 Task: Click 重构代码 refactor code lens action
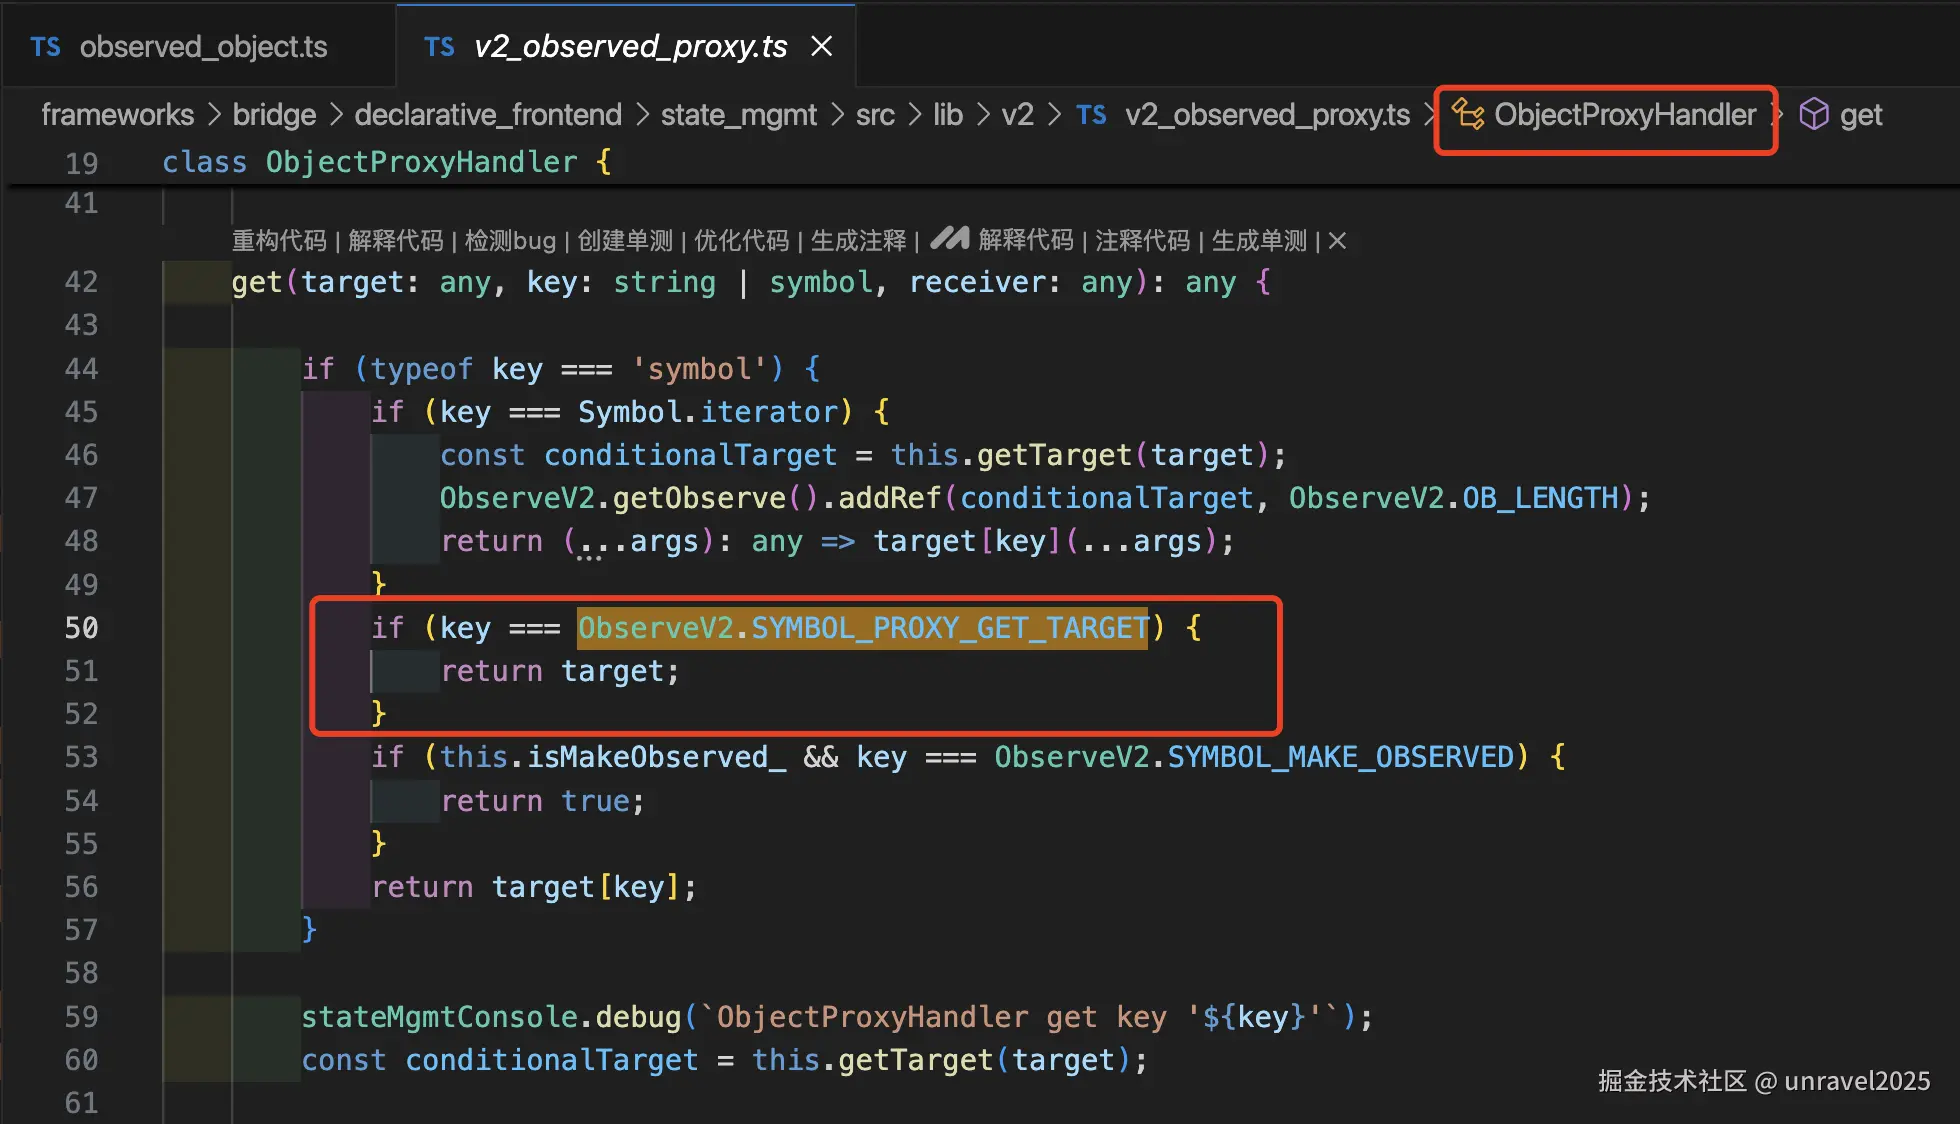(x=279, y=241)
